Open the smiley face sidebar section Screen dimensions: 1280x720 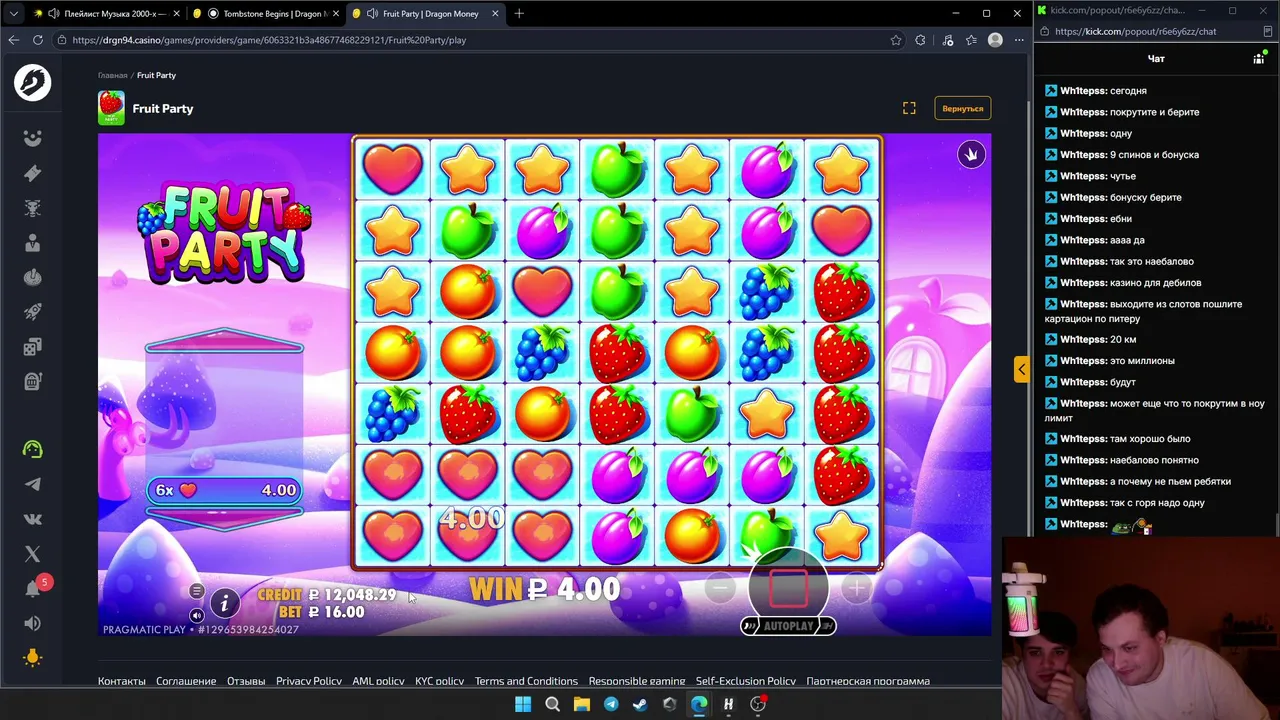(32, 139)
